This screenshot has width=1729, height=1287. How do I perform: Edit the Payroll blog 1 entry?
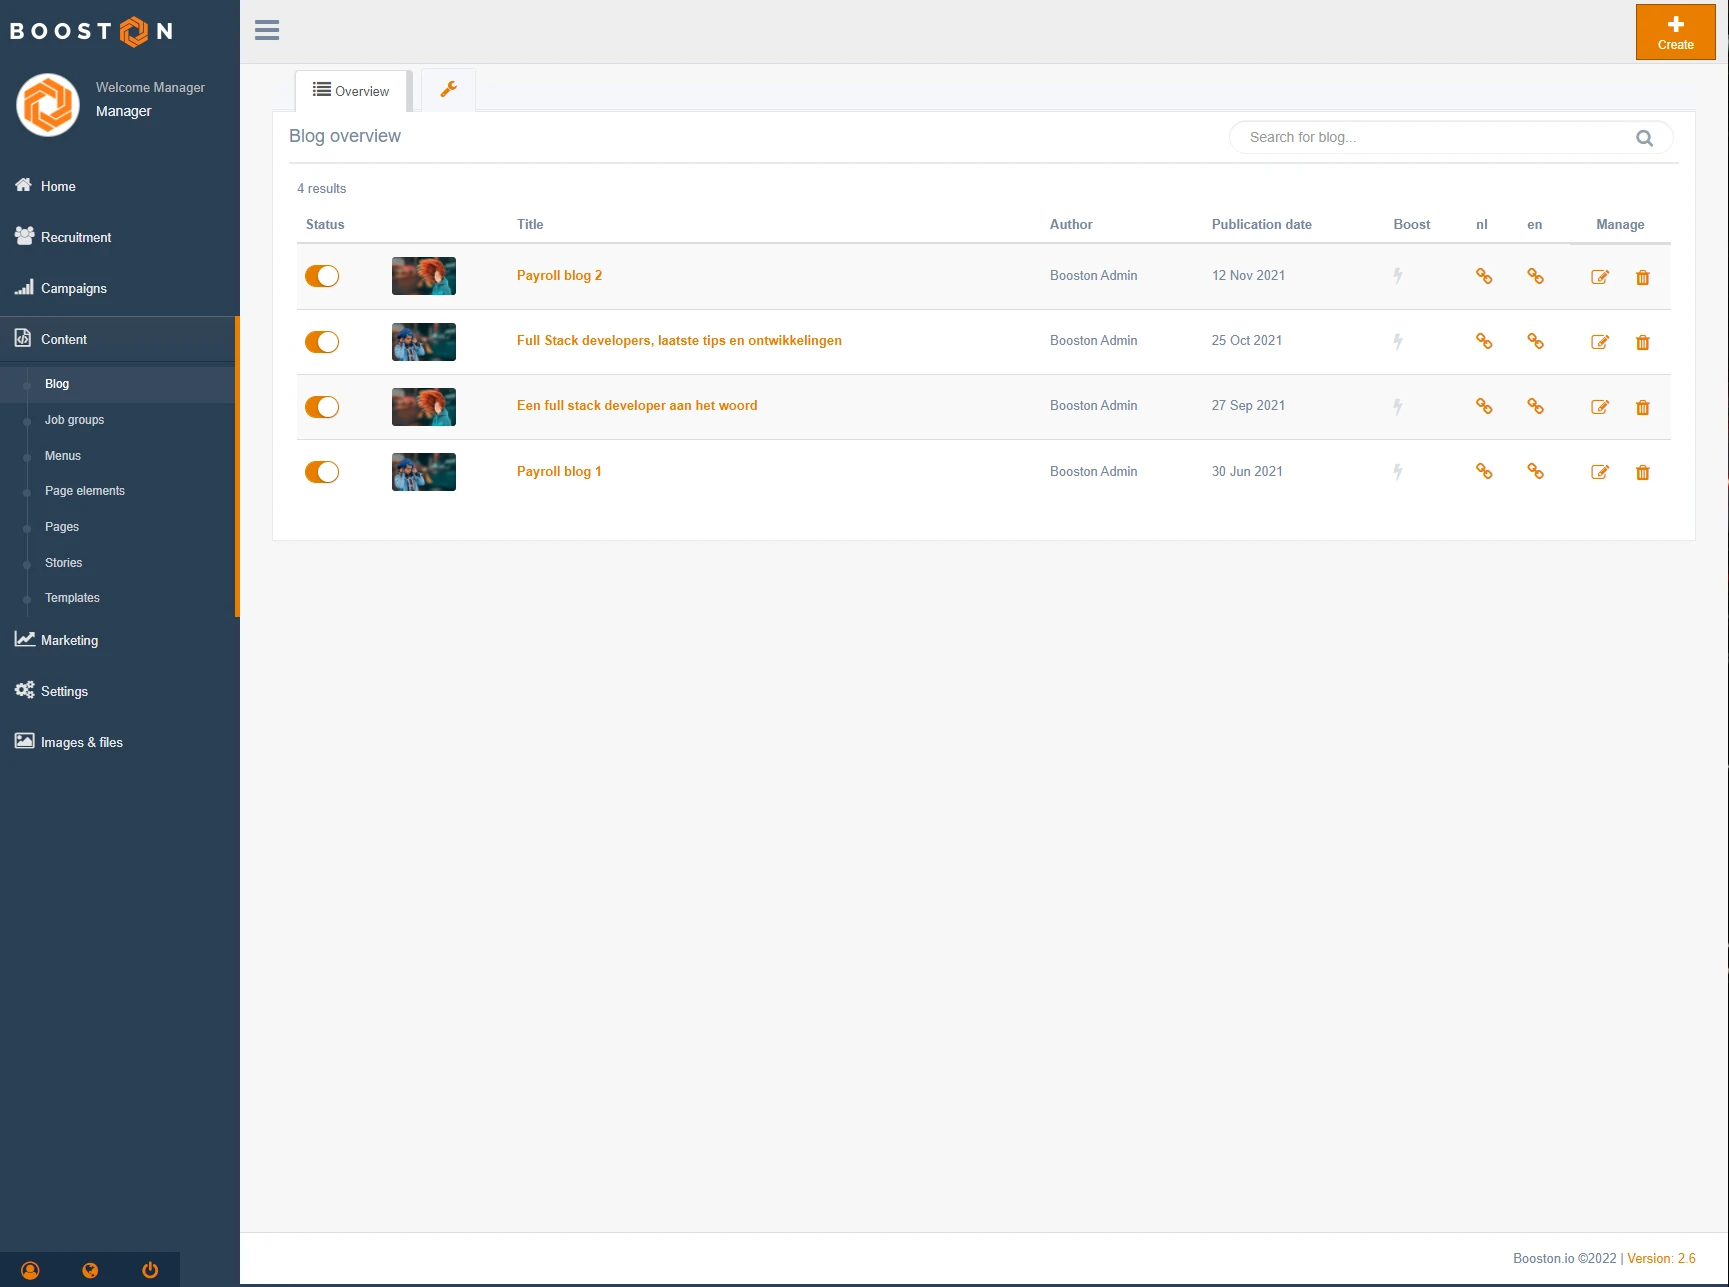[x=1599, y=473]
